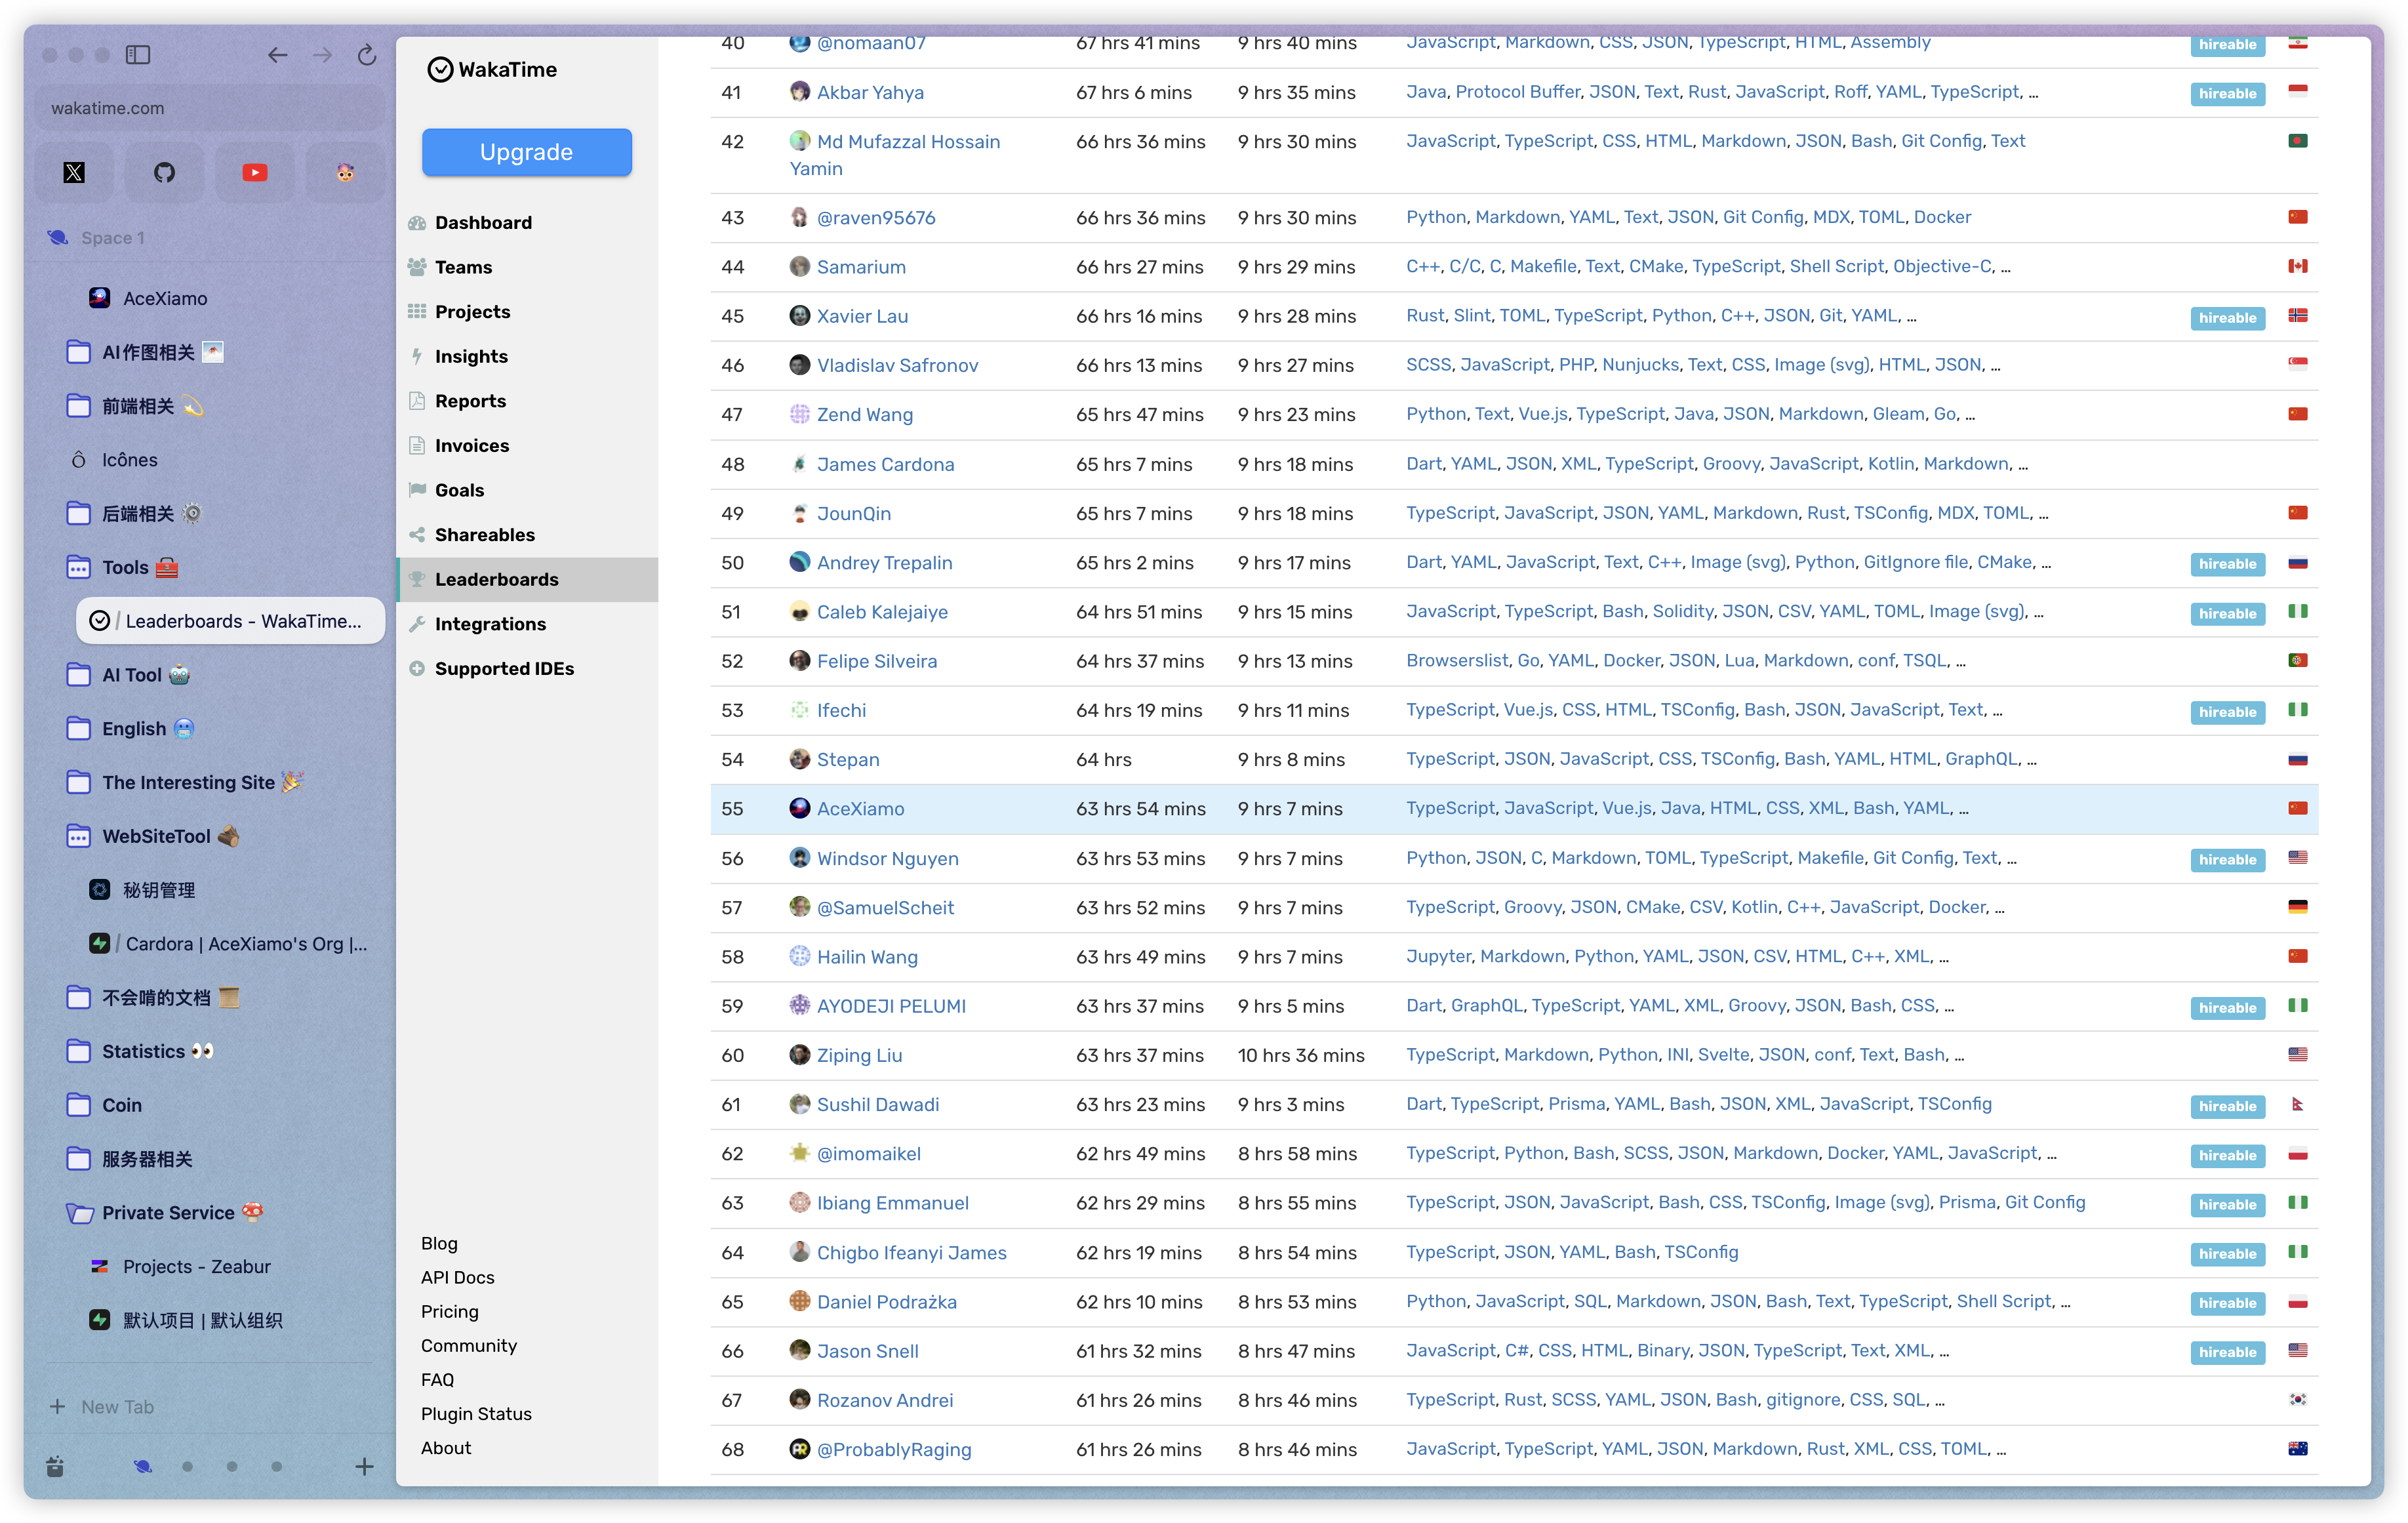
Task: Click Windsor Nguyen's hireable badge
Action: [x=2227, y=859]
